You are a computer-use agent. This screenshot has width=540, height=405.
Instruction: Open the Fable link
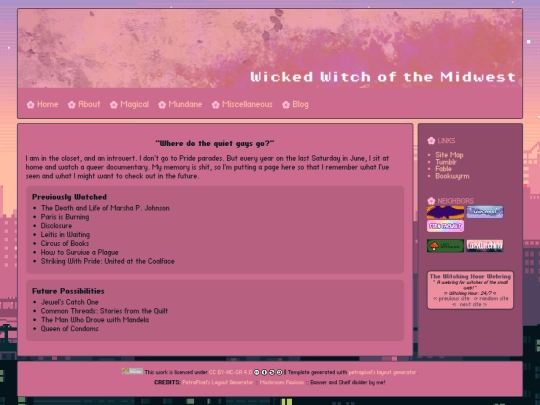[443, 169]
